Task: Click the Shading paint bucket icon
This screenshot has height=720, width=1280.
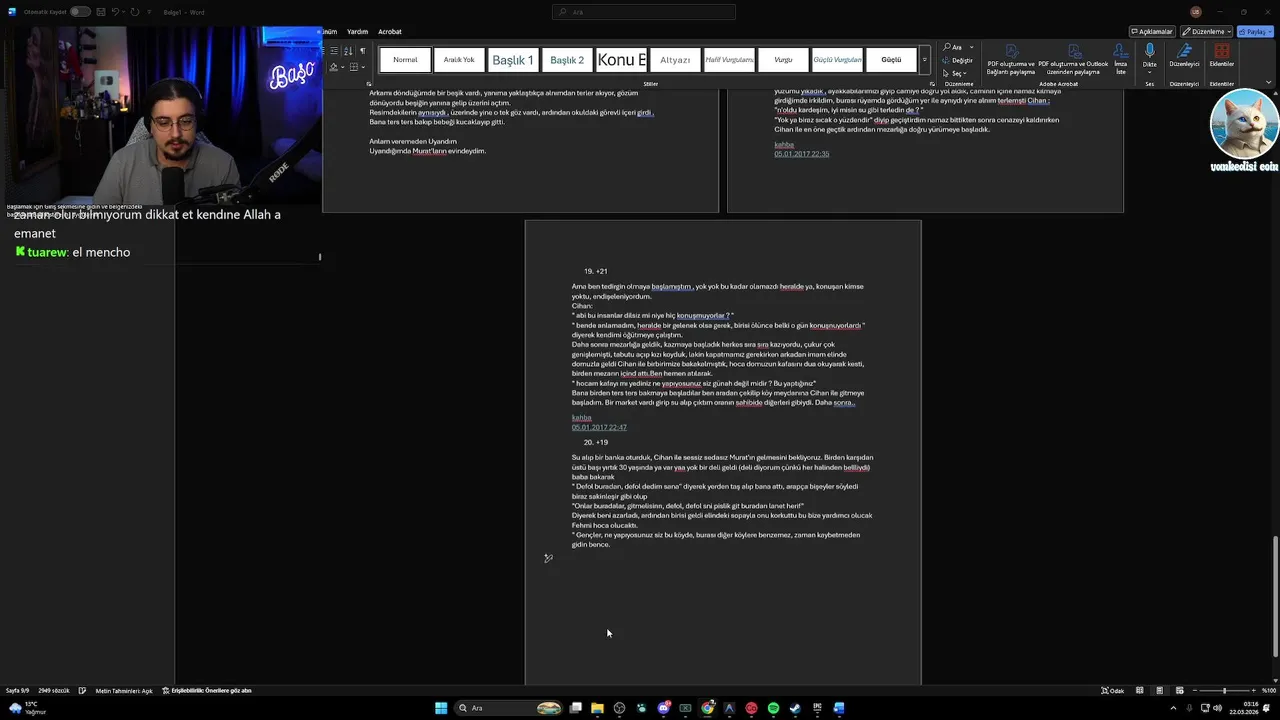Action: 334,67
